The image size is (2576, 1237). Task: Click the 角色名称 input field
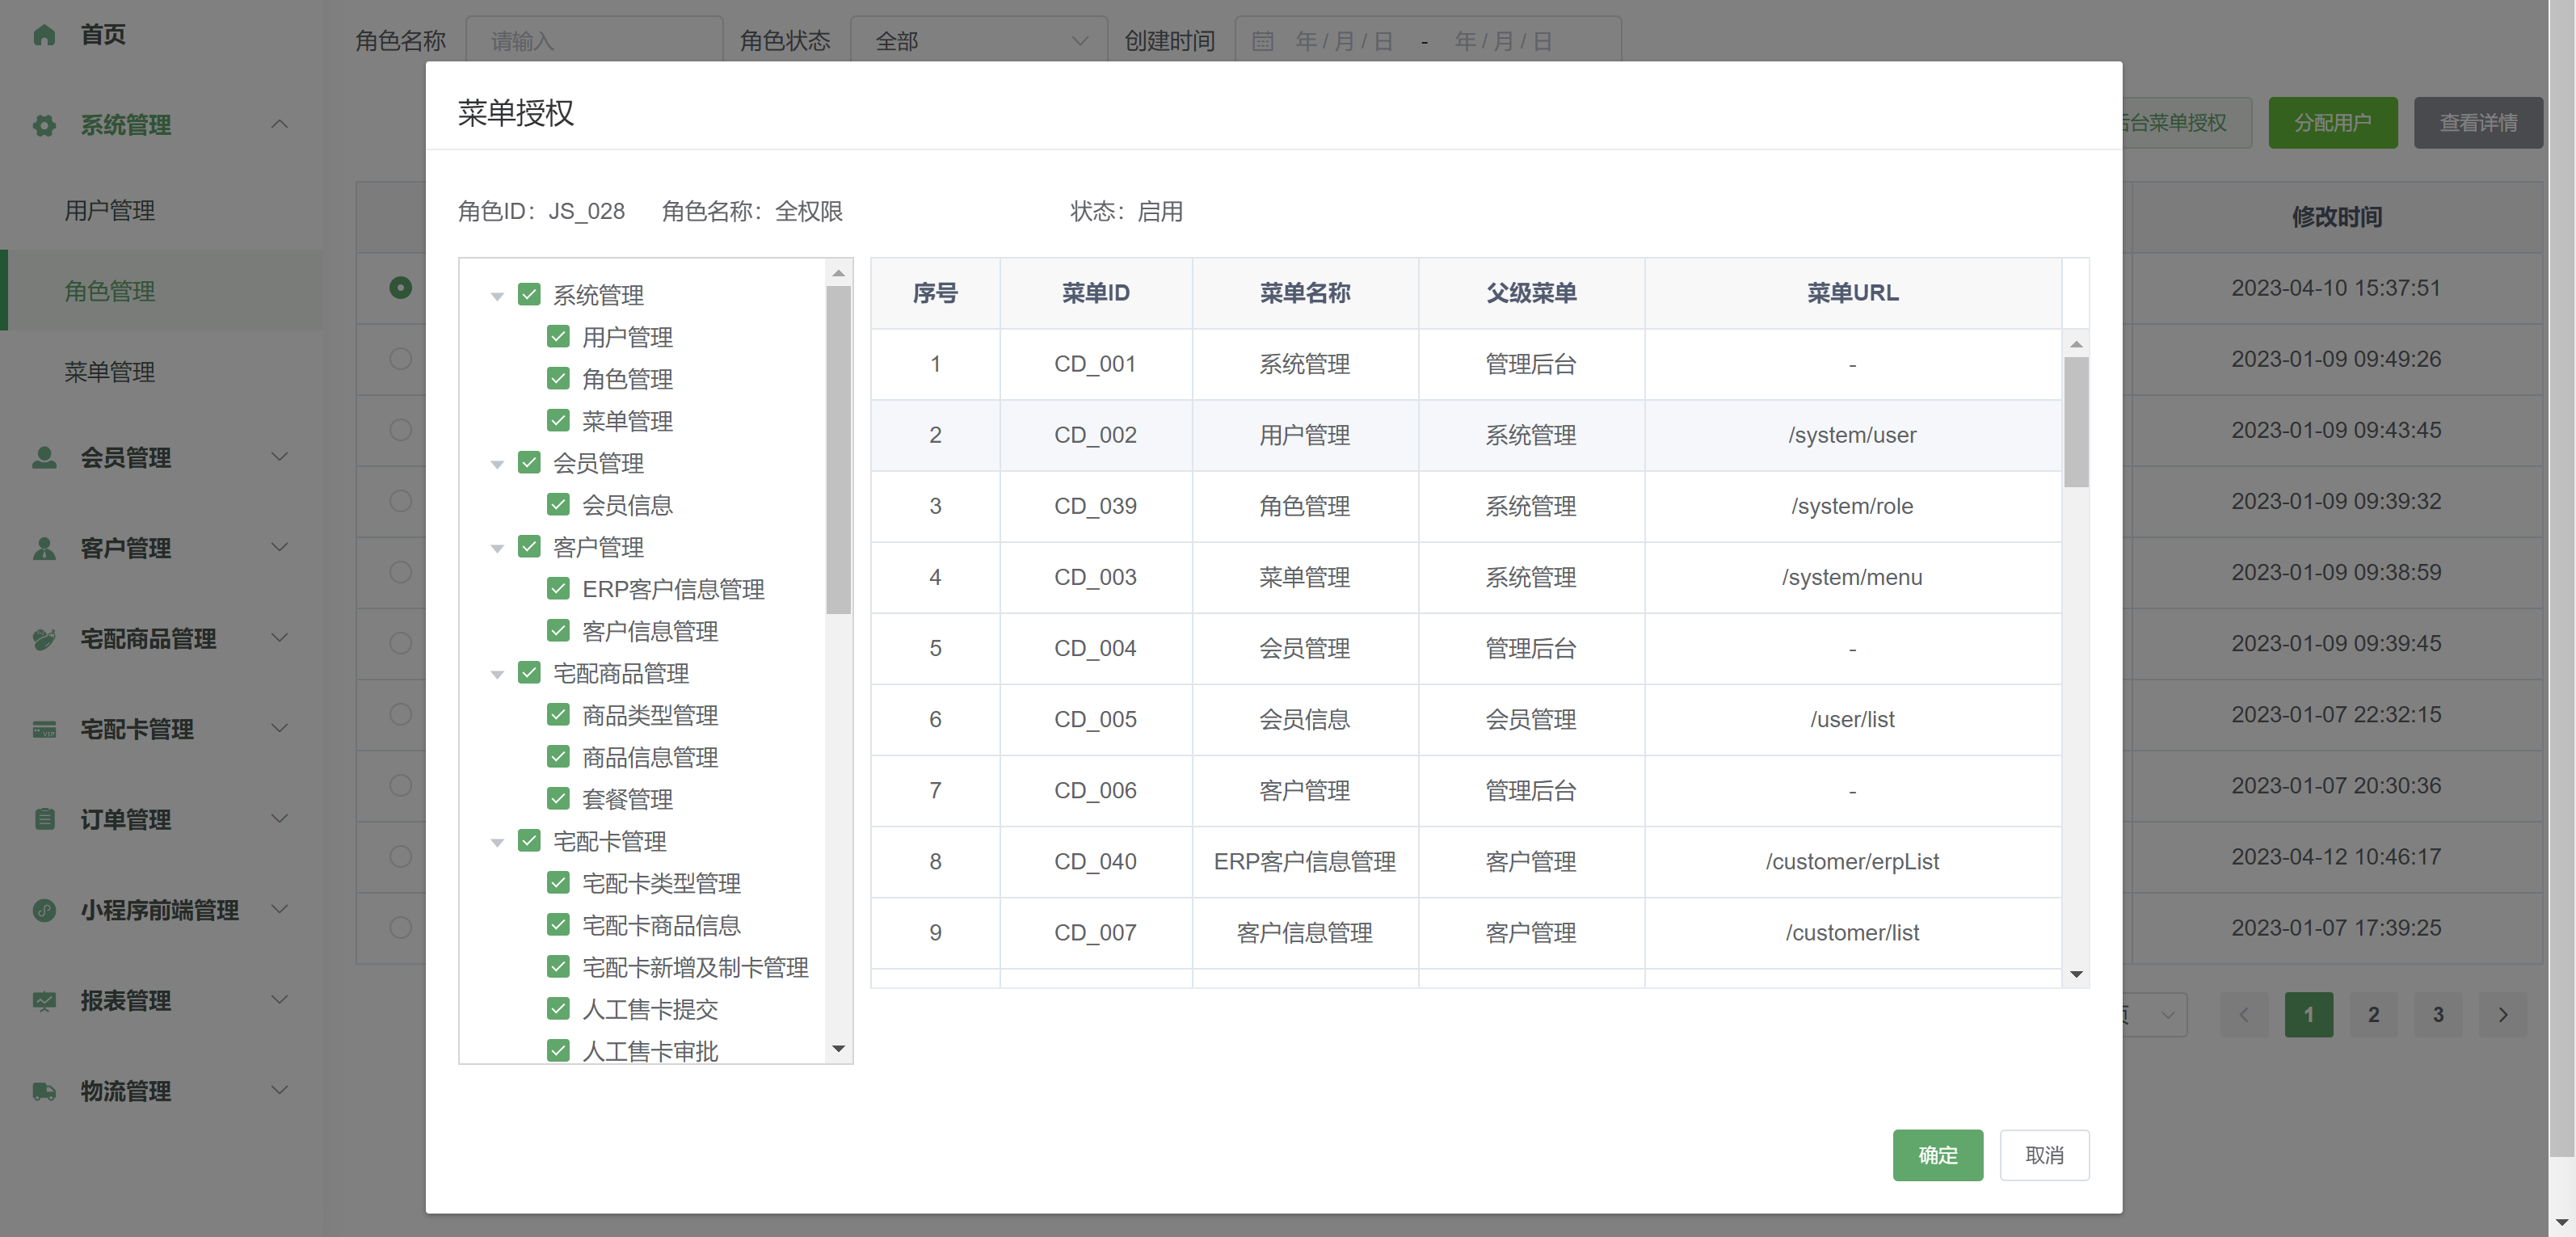(x=595, y=41)
